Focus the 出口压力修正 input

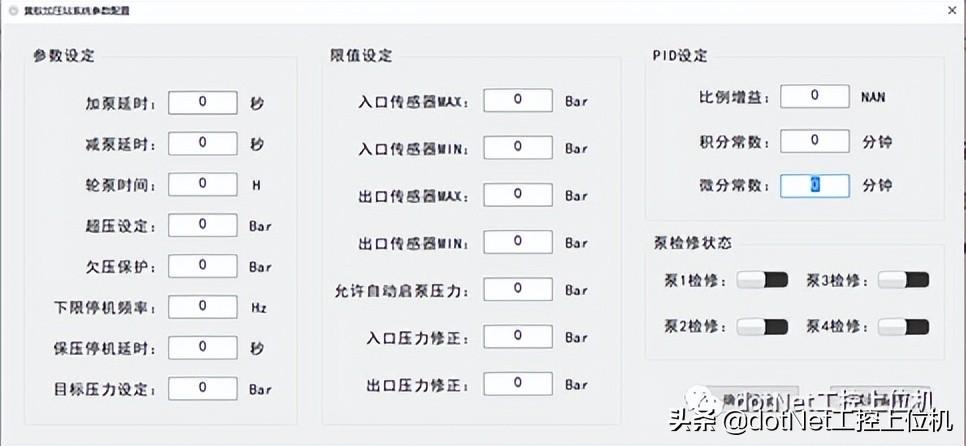click(518, 384)
